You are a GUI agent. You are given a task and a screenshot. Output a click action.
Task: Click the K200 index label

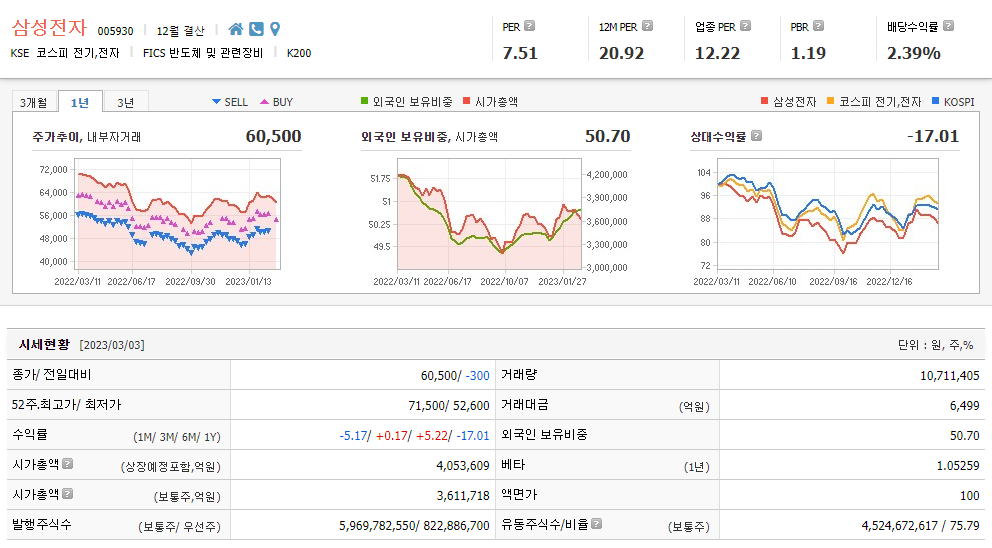click(x=299, y=53)
